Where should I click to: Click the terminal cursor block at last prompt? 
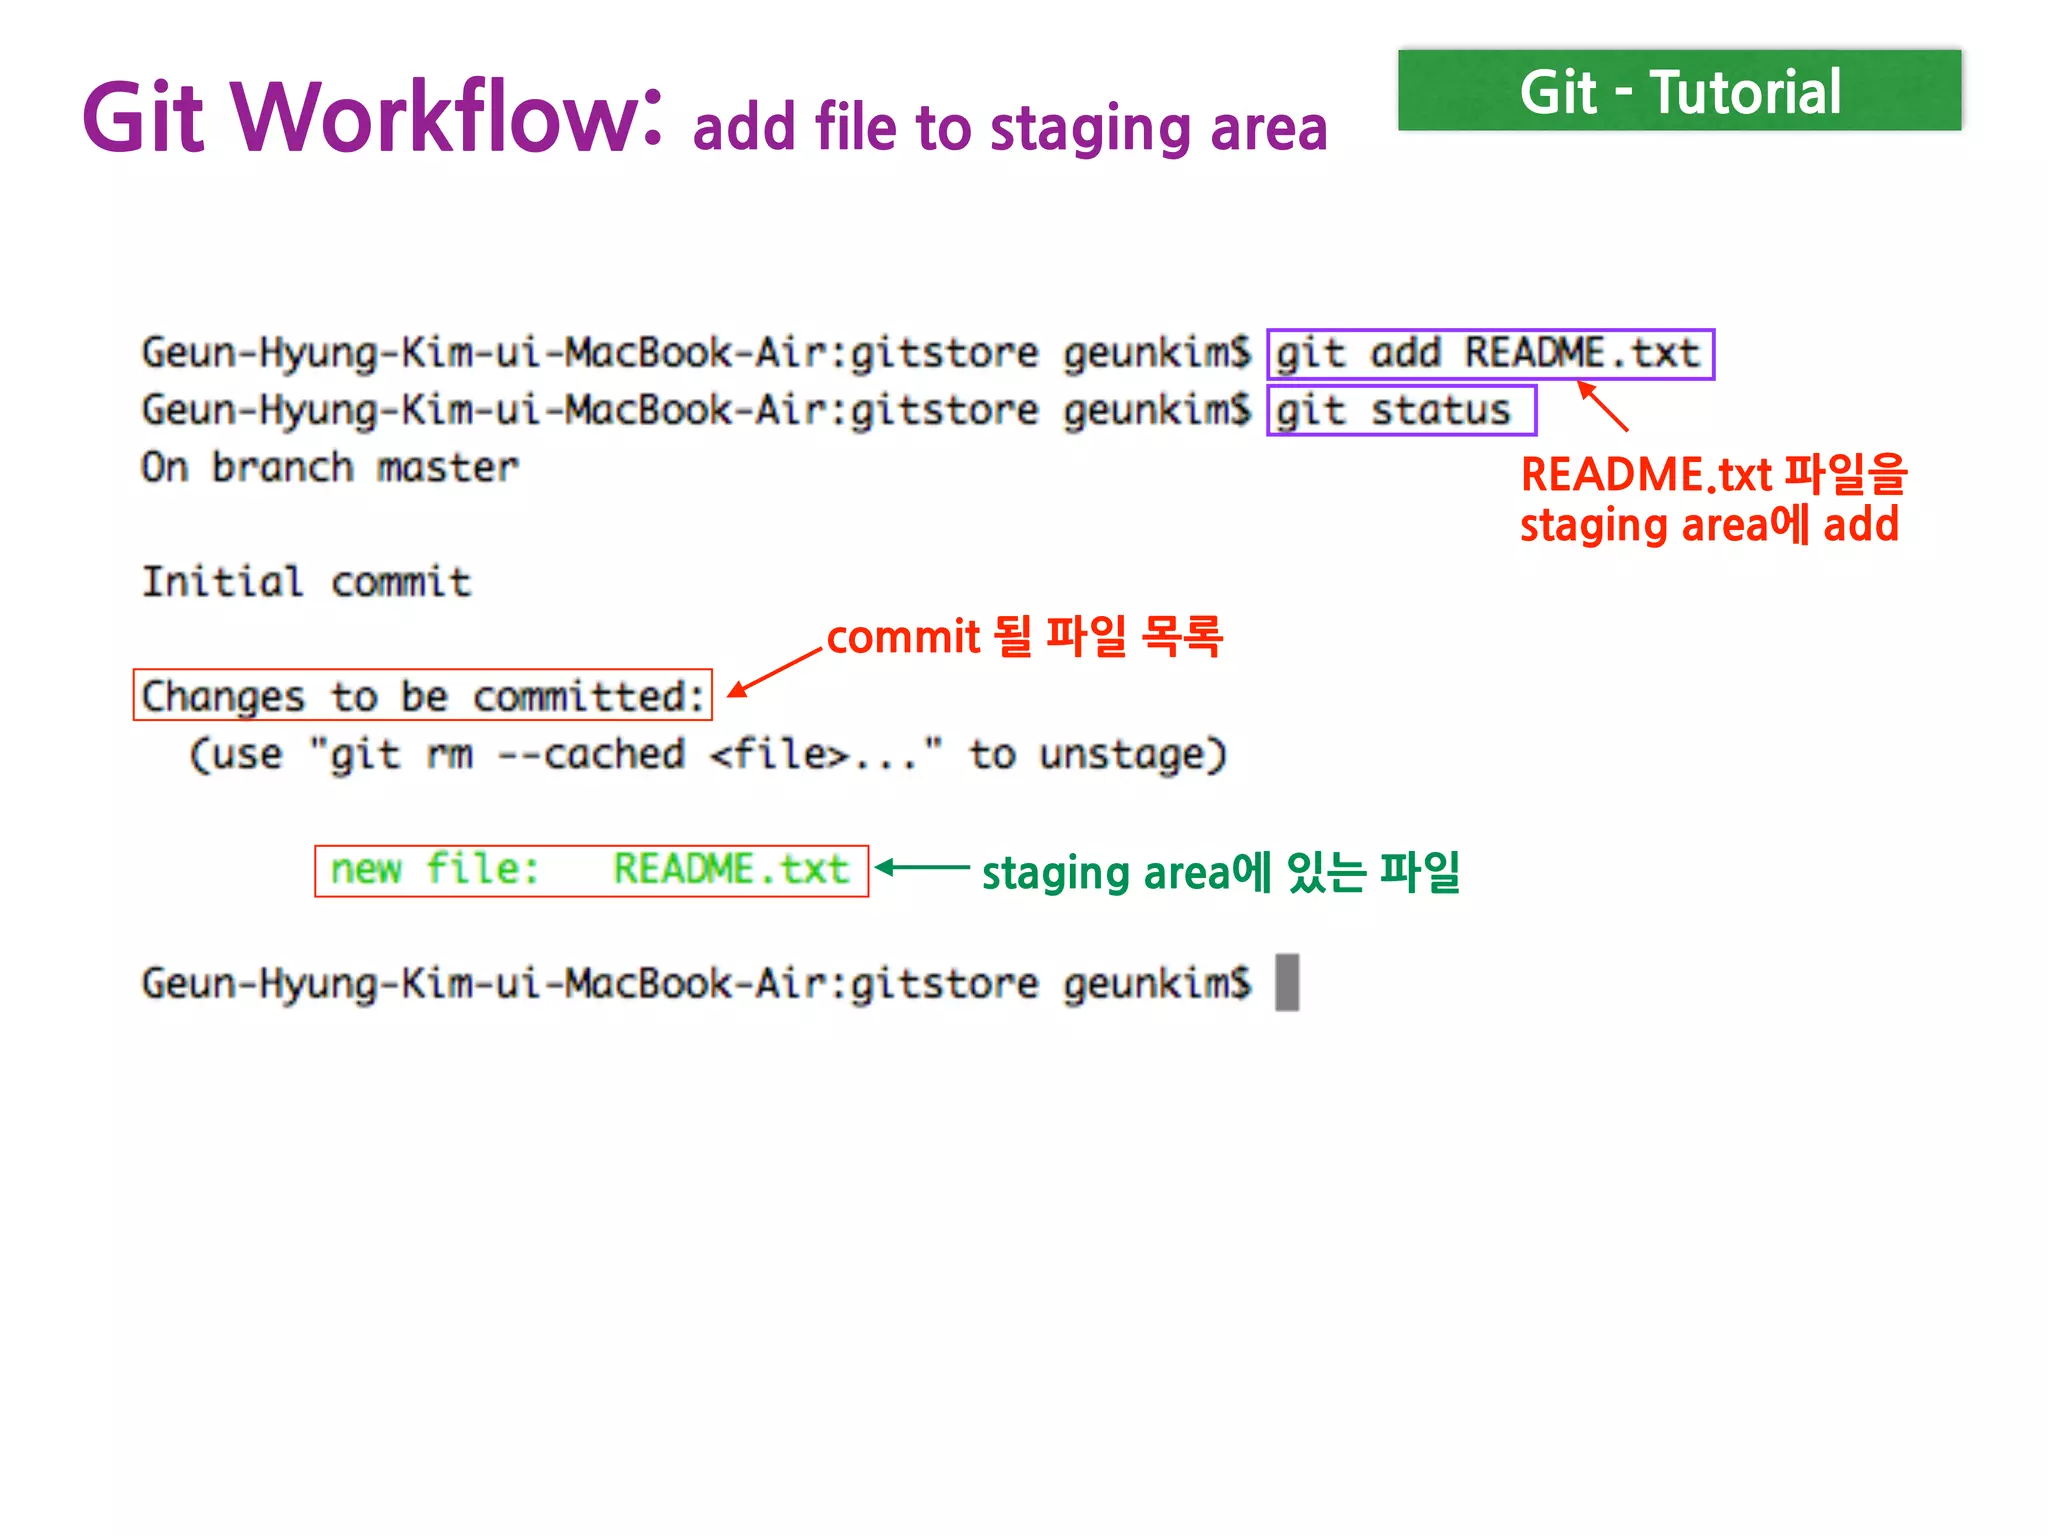[x=1287, y=983]
